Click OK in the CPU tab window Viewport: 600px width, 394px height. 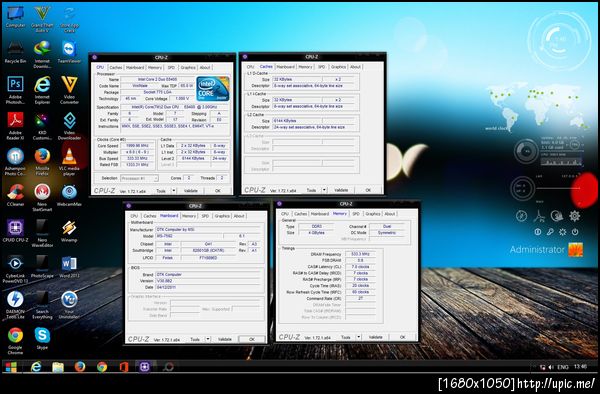(x=218, y=190)
